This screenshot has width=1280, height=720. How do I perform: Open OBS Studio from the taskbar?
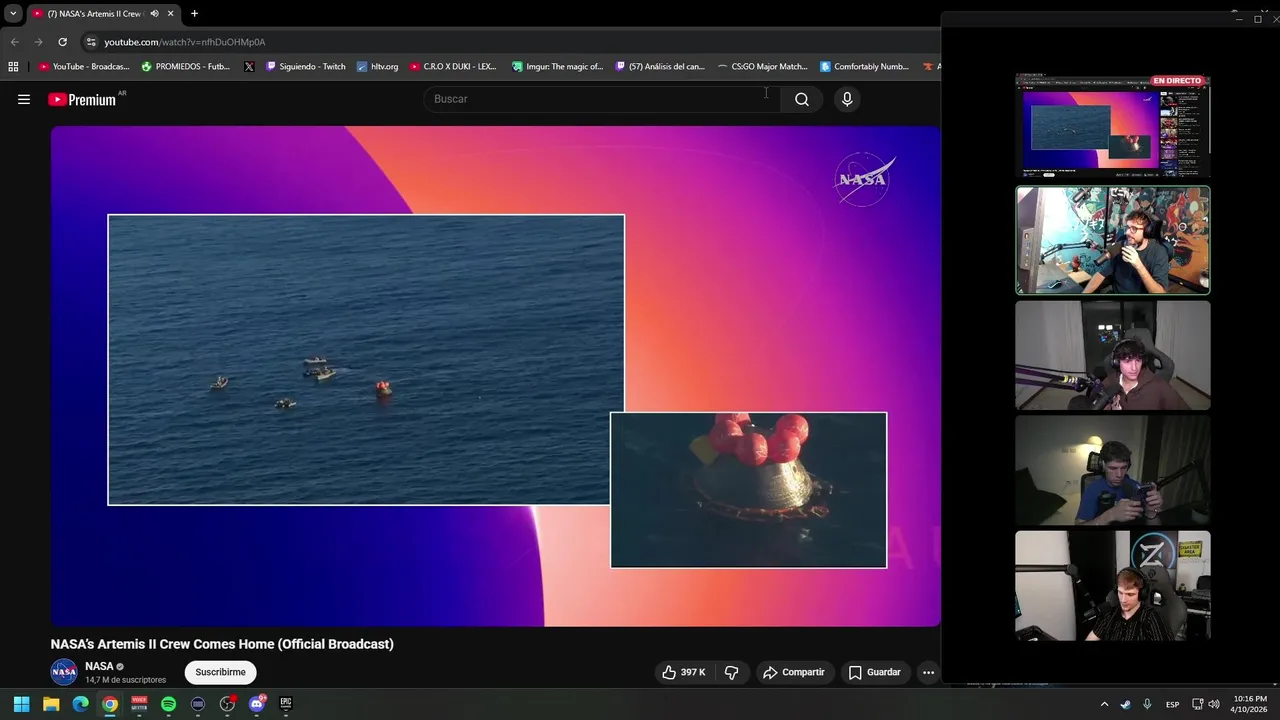[227, 704]
